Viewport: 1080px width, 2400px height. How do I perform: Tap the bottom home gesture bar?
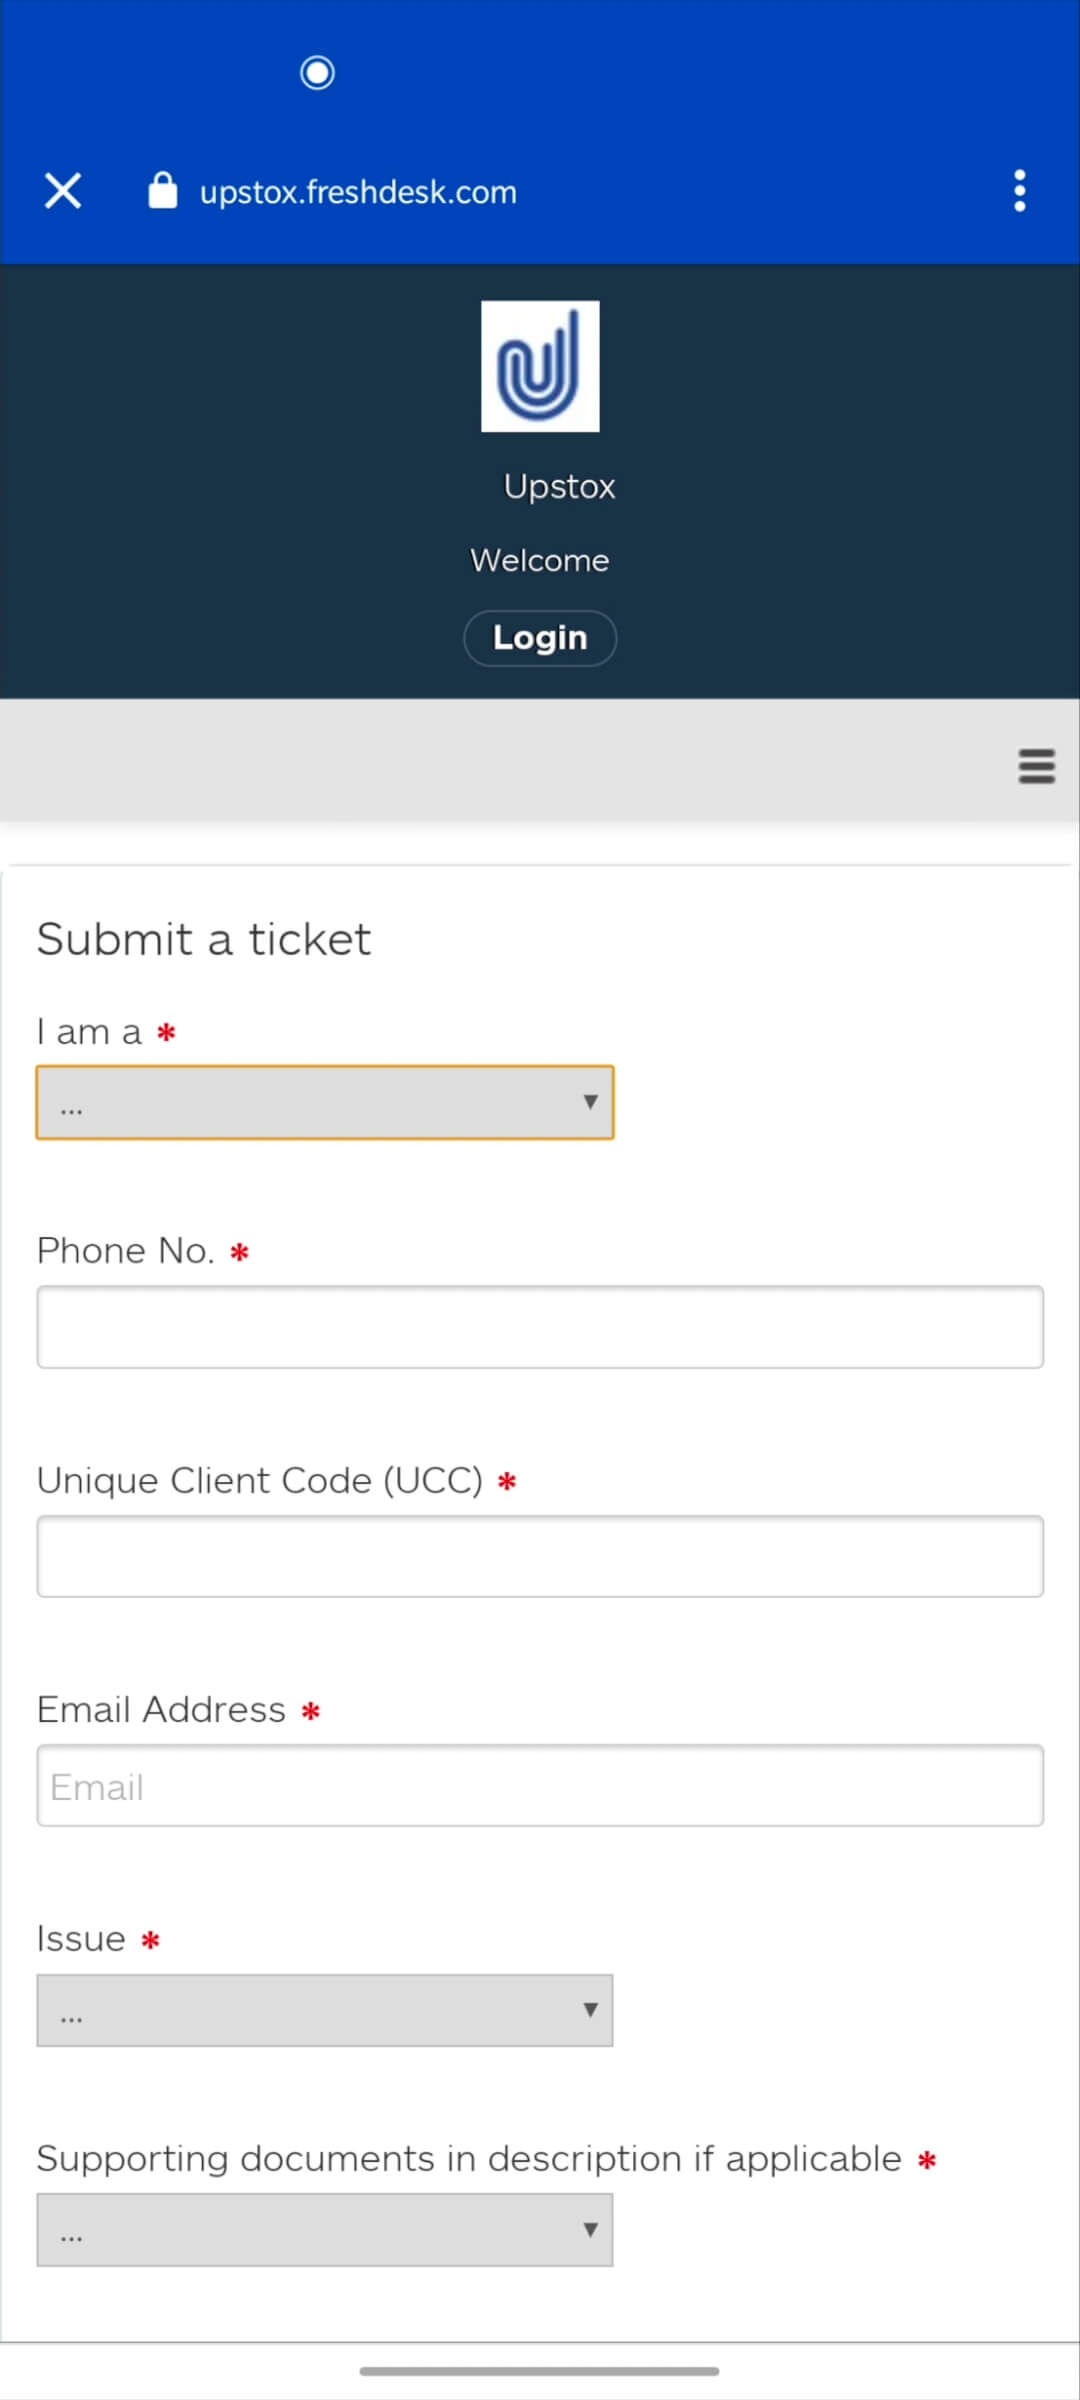click(540, 2371)
